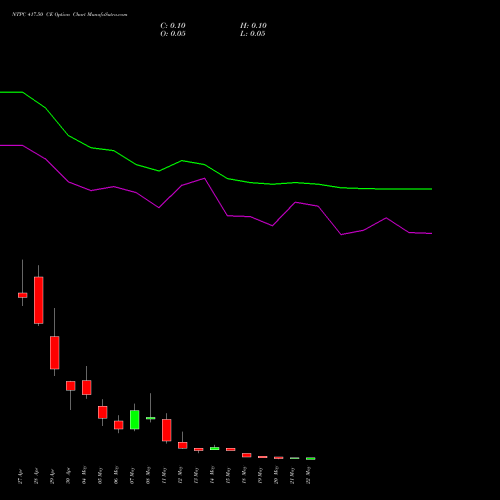Select the green candle above 07 May
The image size is (500, 500).
(135, 419)
